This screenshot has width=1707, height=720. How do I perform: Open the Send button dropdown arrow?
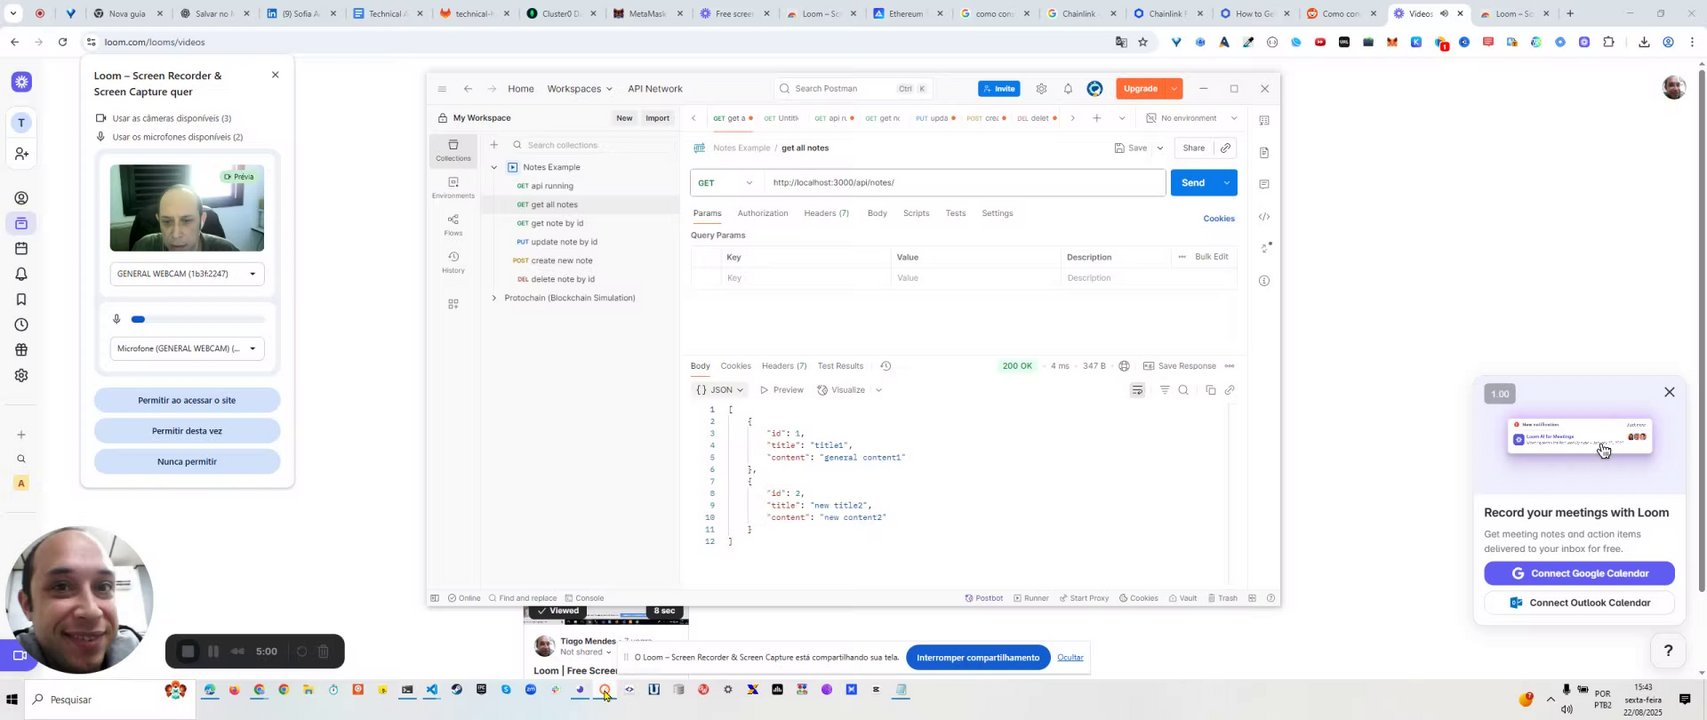coord(1226,183)
